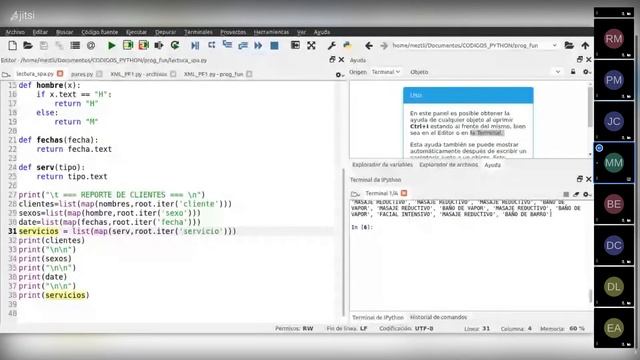Go forward with the right arrow
The image size is (640, 360).
(384, 45)
